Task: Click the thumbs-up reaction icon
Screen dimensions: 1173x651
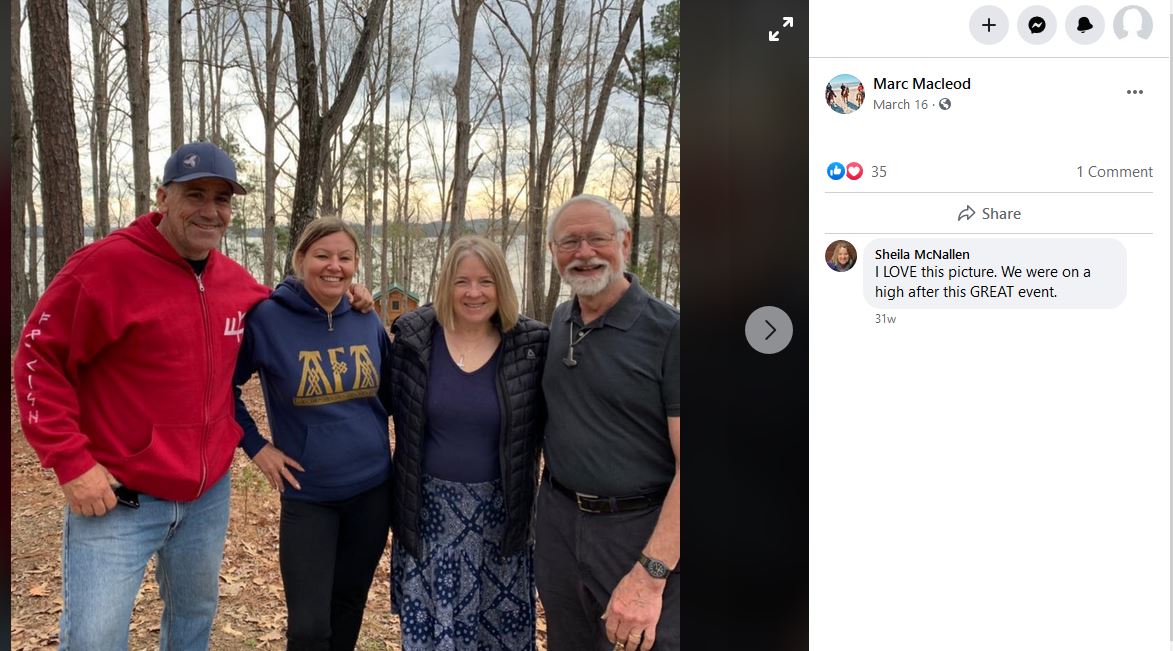Action: click(x=834, y=171)
